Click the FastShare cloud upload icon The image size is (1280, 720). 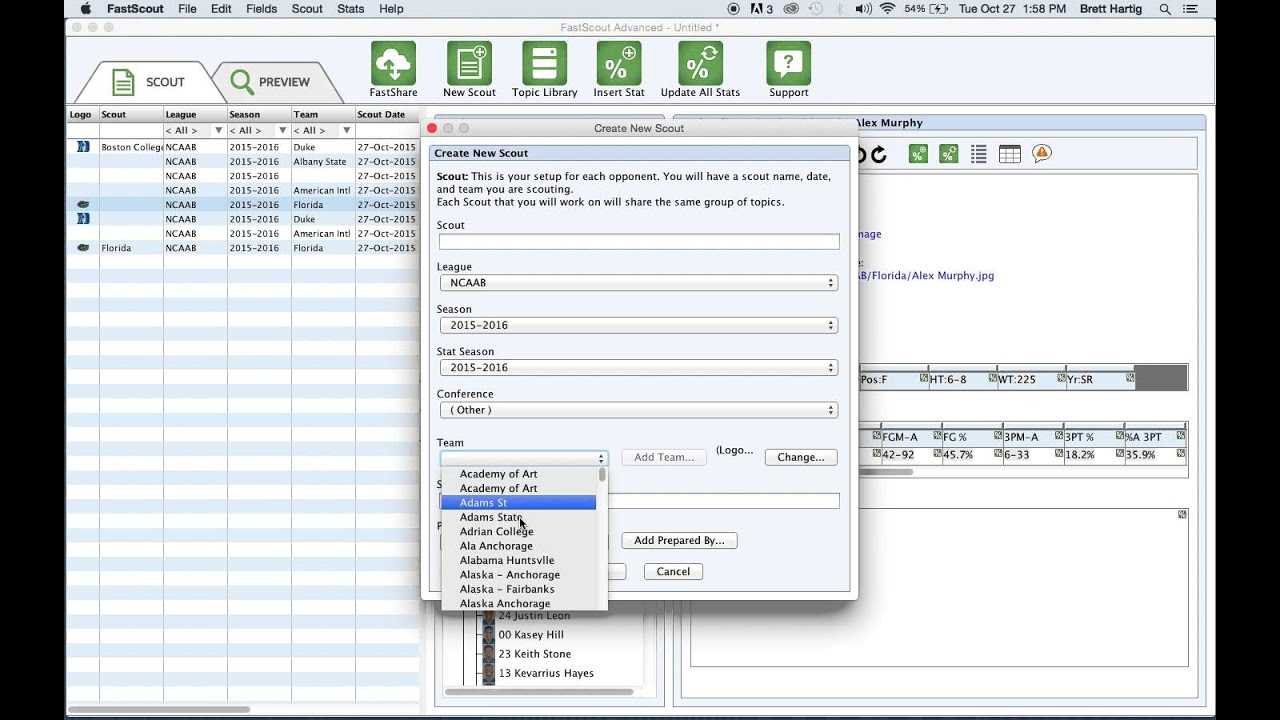[x=393, y=63]
